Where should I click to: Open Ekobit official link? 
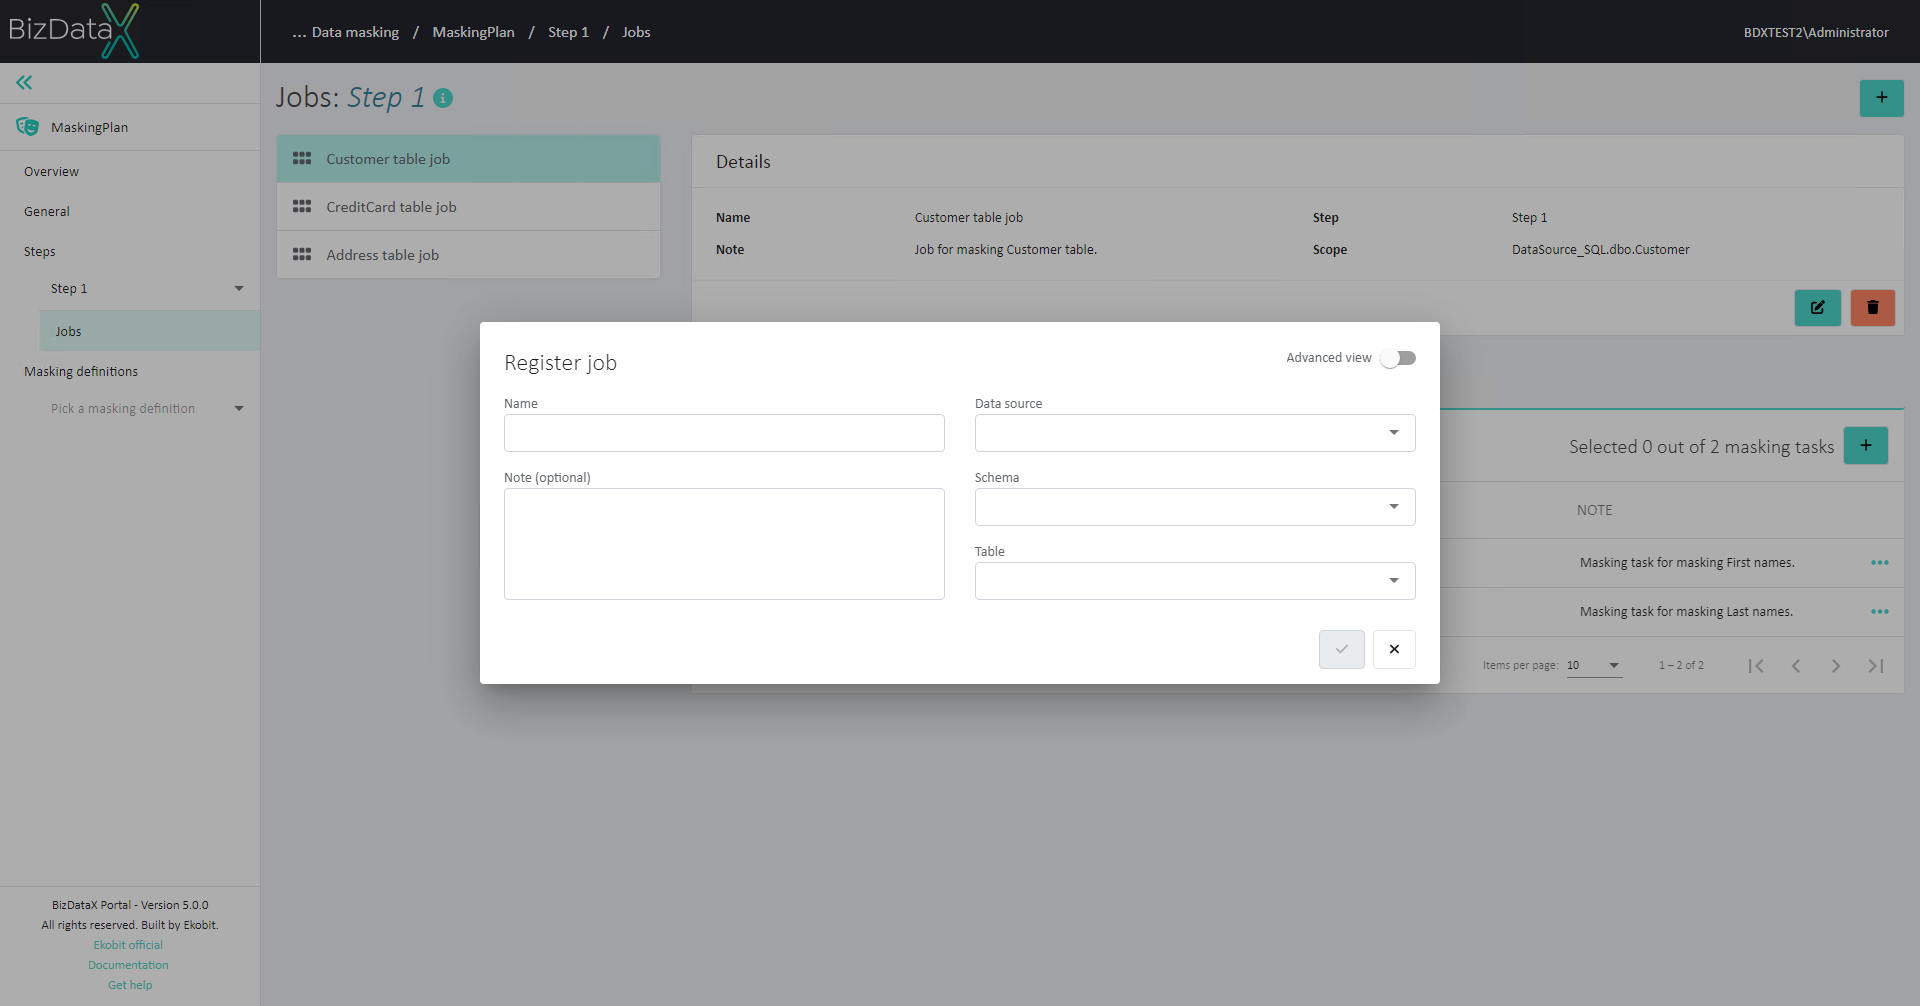[128, 945]
